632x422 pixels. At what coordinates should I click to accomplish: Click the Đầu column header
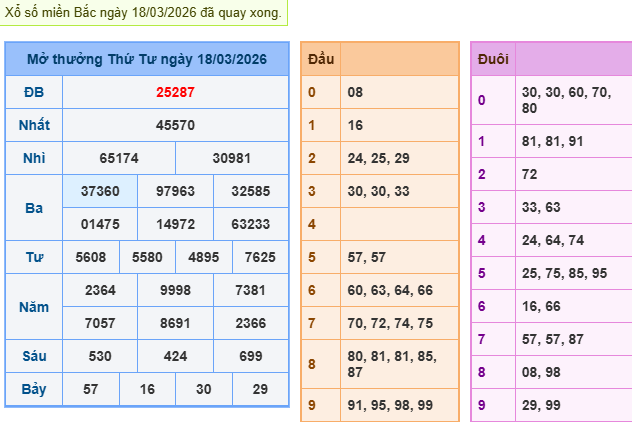(x=321, y=59)
